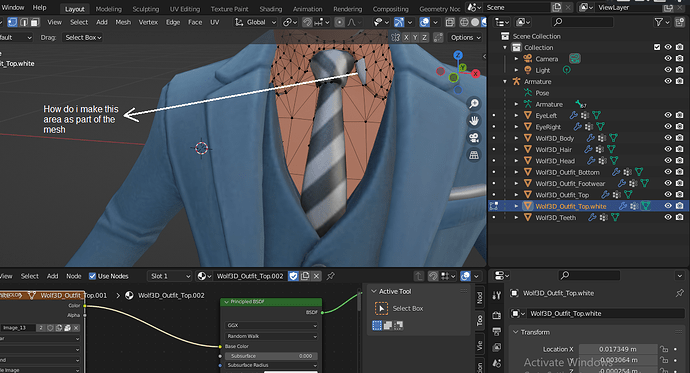Select wireframe shading mode
This screenshot has height=373, width=690.
coord(464,22)
